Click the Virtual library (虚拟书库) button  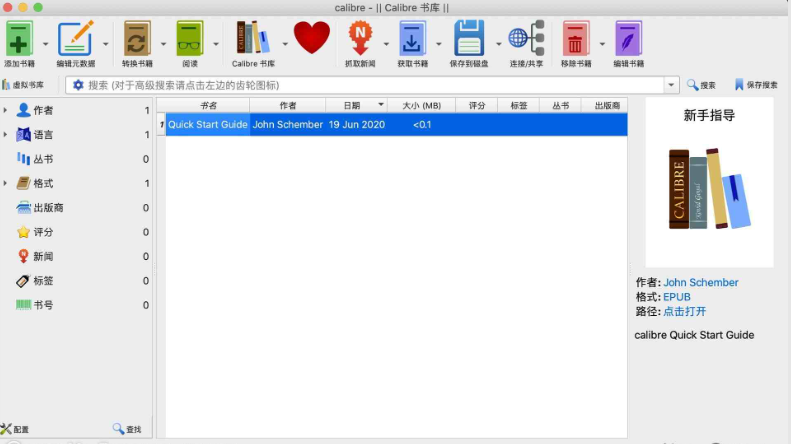(23, 85)
